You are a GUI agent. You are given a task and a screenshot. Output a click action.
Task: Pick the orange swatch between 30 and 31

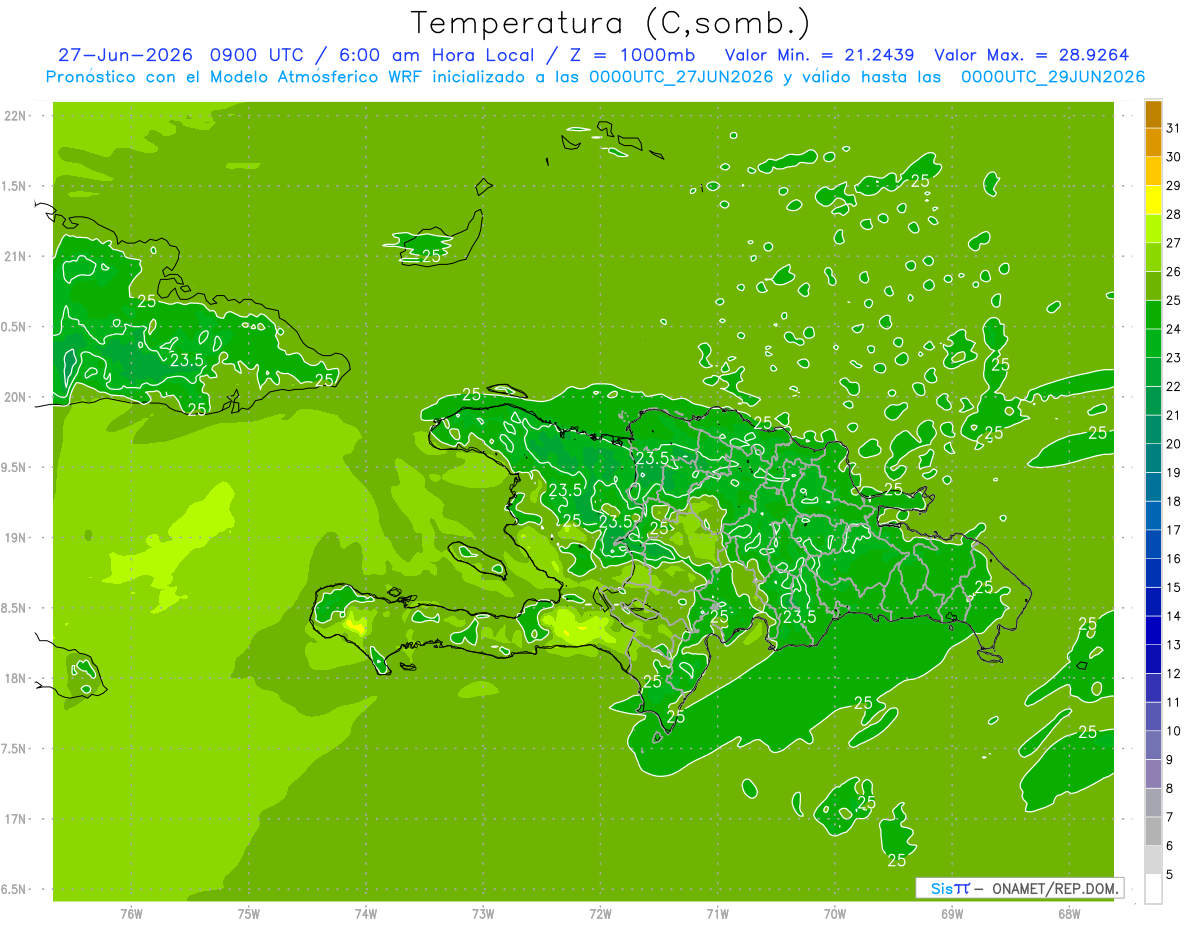[x=1153, y=143]
